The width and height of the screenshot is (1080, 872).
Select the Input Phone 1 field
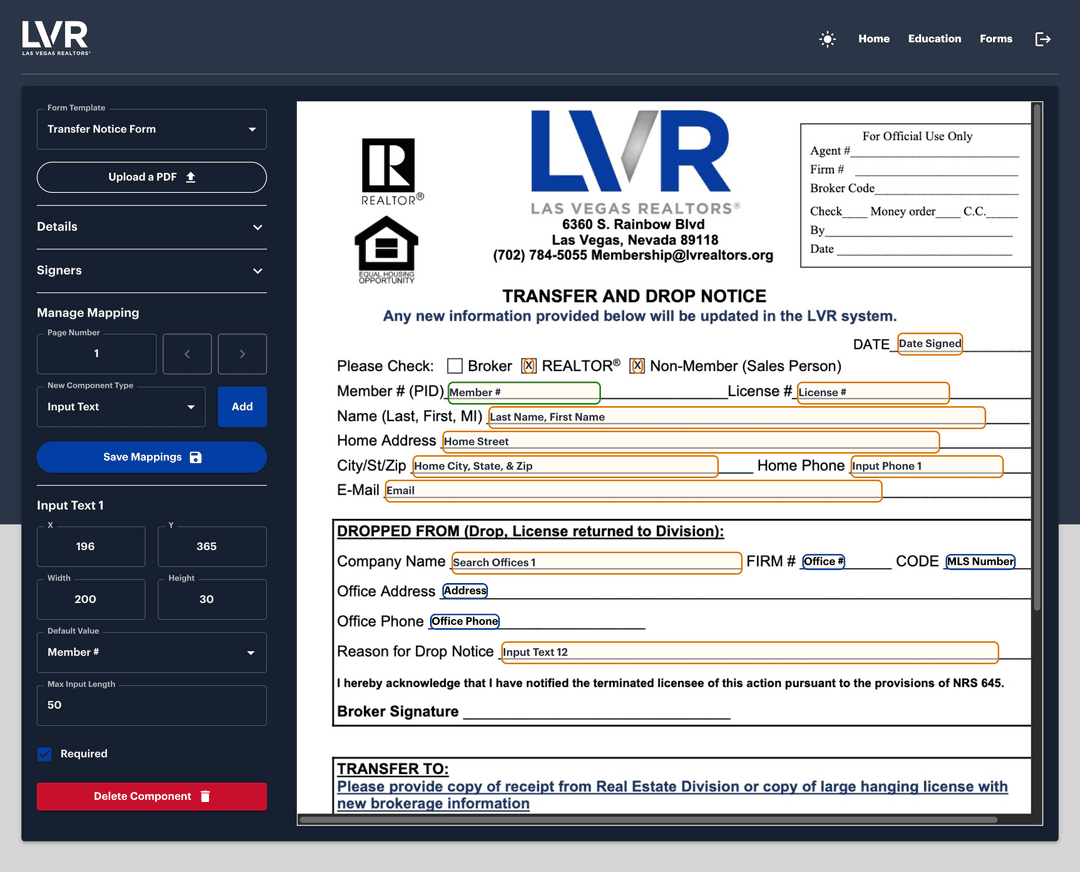[x=927, y=466]
